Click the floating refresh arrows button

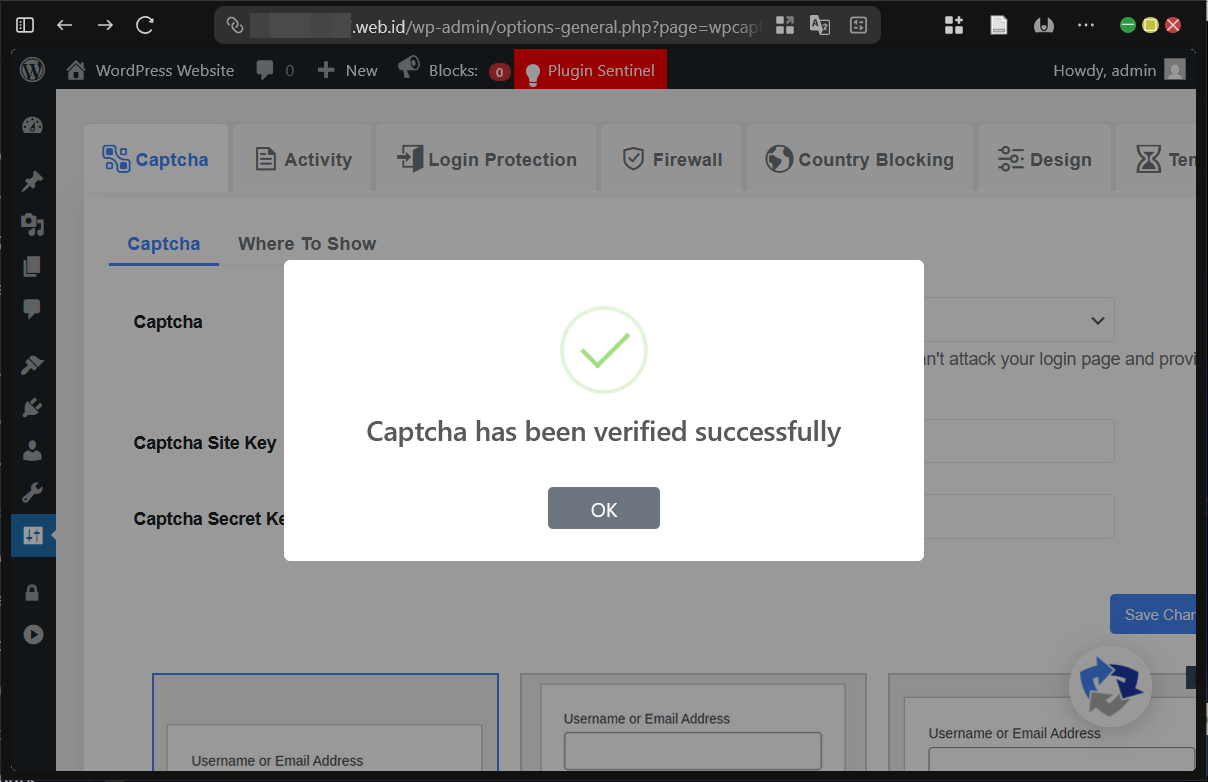(x=1110, y=688)
